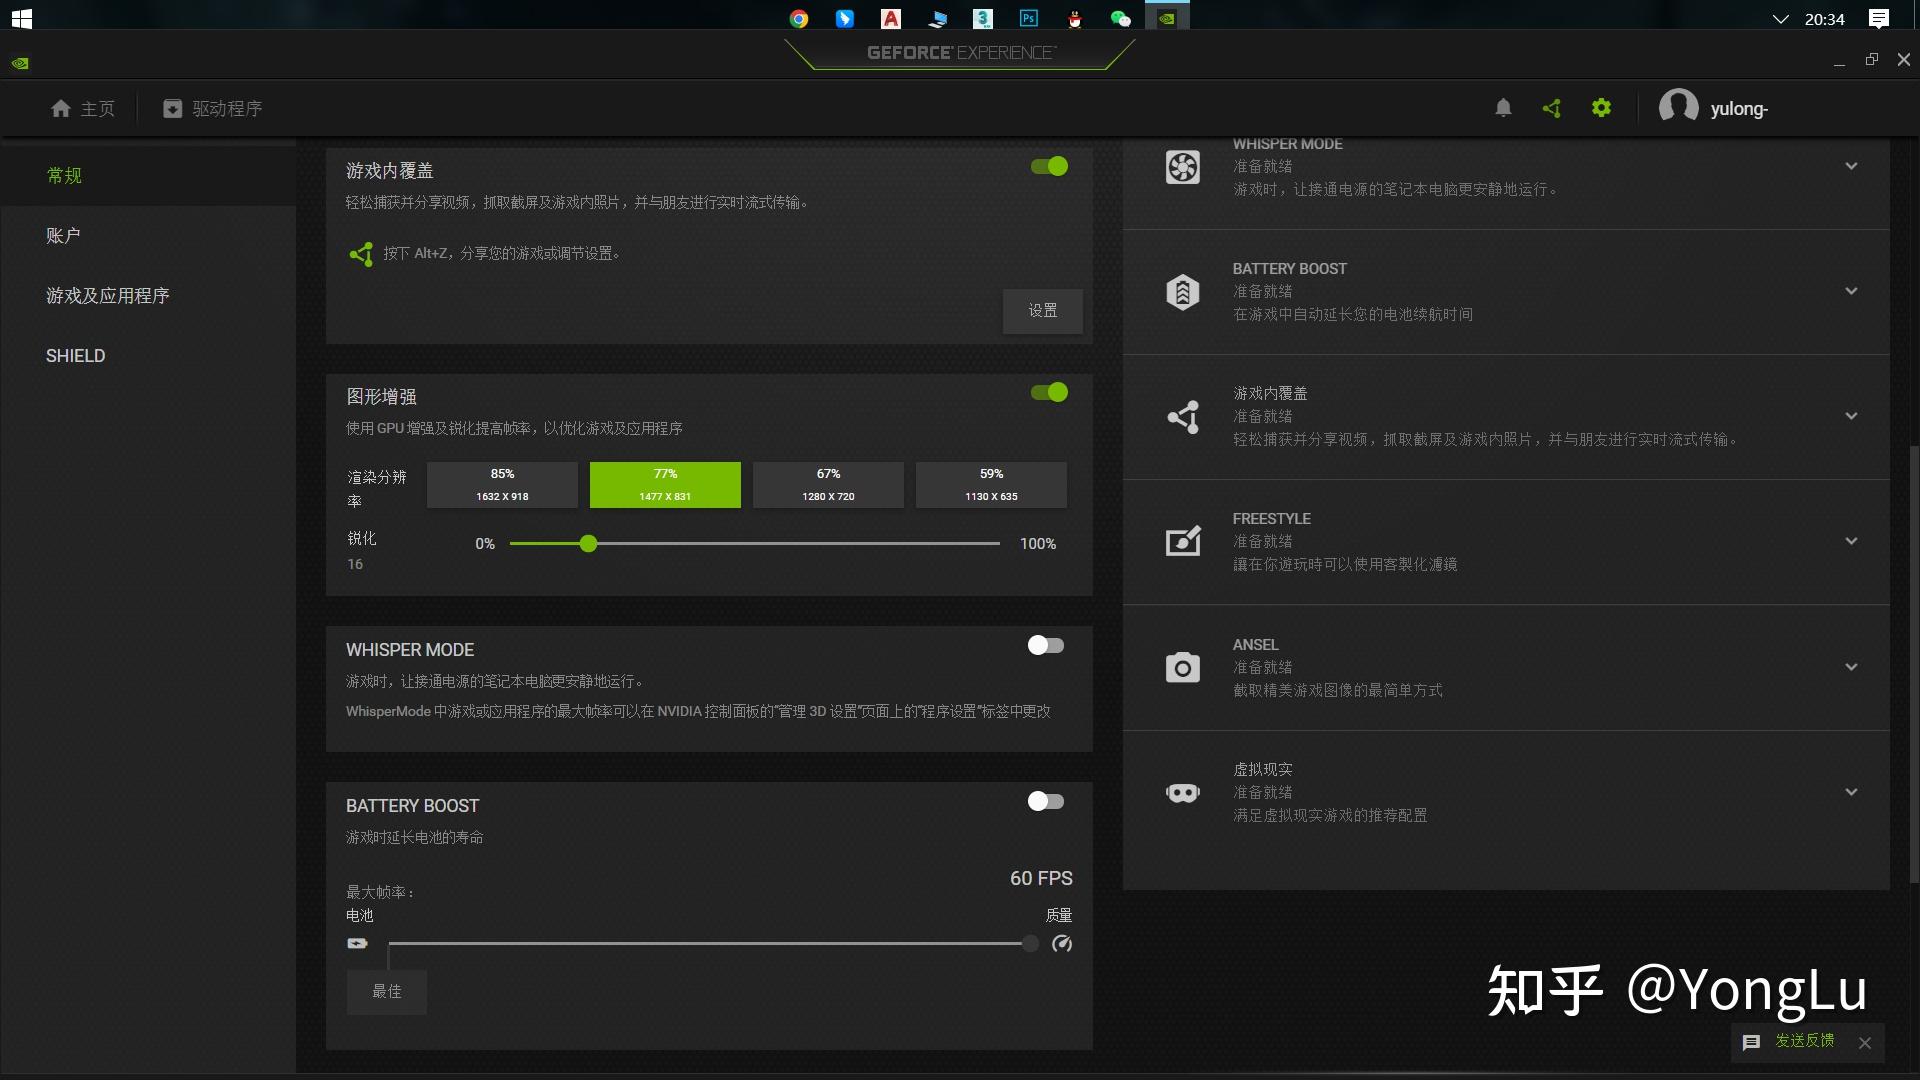This screenshot has width=1920, height=1080.
Task: Select SHIELD in the sidebar
Action: [x=148, y=356]
